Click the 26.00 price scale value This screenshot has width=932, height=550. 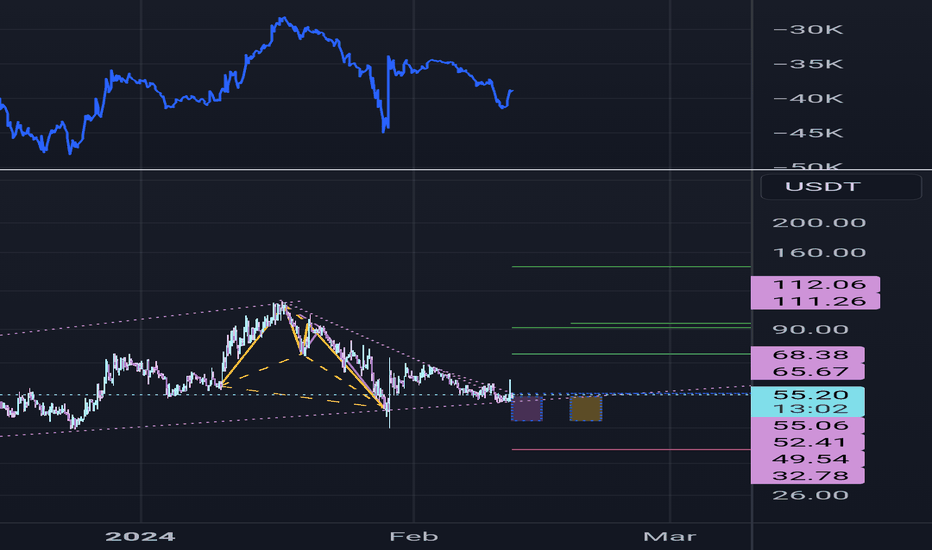[810, 495]
